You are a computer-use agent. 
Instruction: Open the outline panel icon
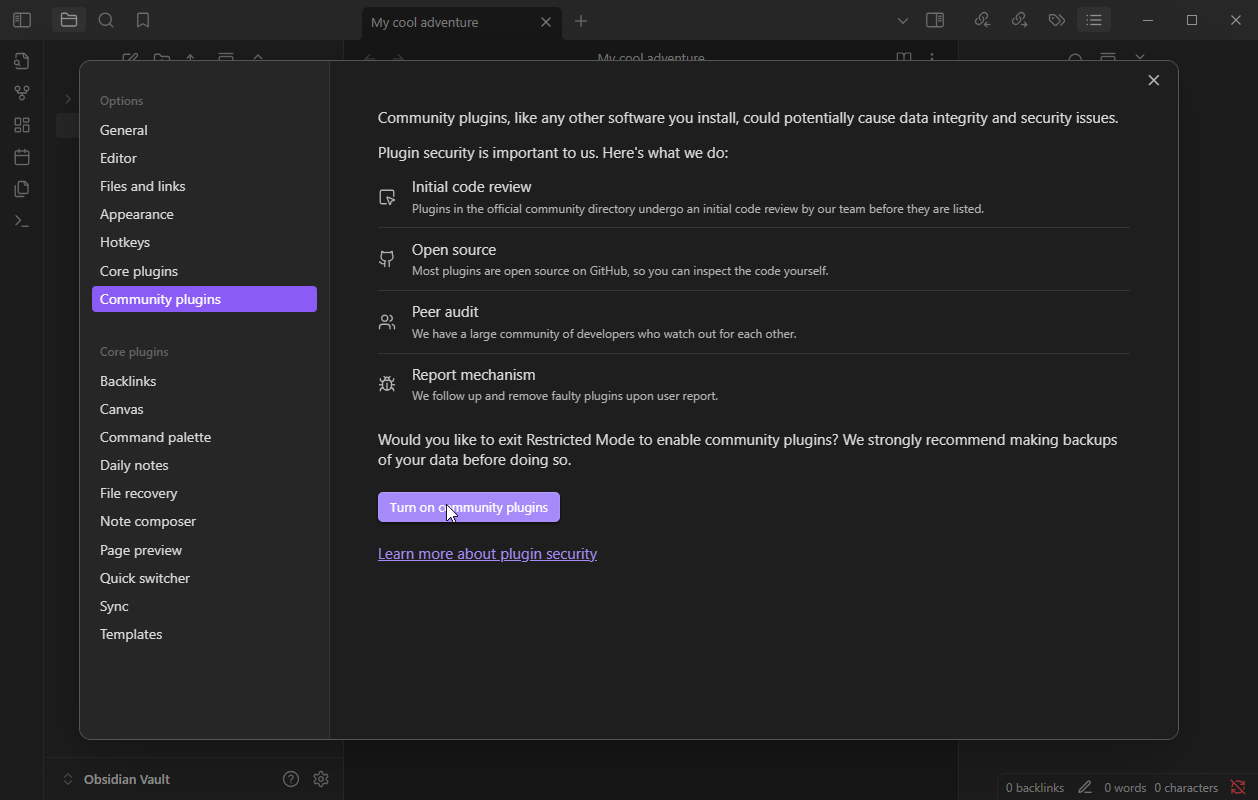[x=1094, y=20]
